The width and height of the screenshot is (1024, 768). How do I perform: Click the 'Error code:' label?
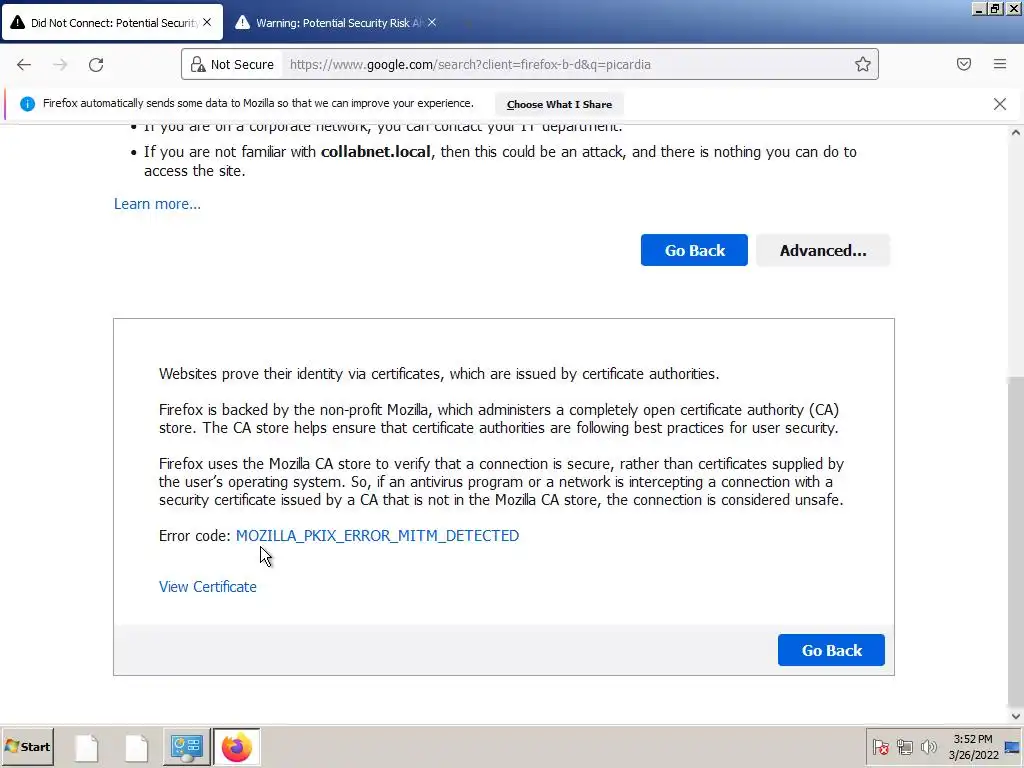195,536
